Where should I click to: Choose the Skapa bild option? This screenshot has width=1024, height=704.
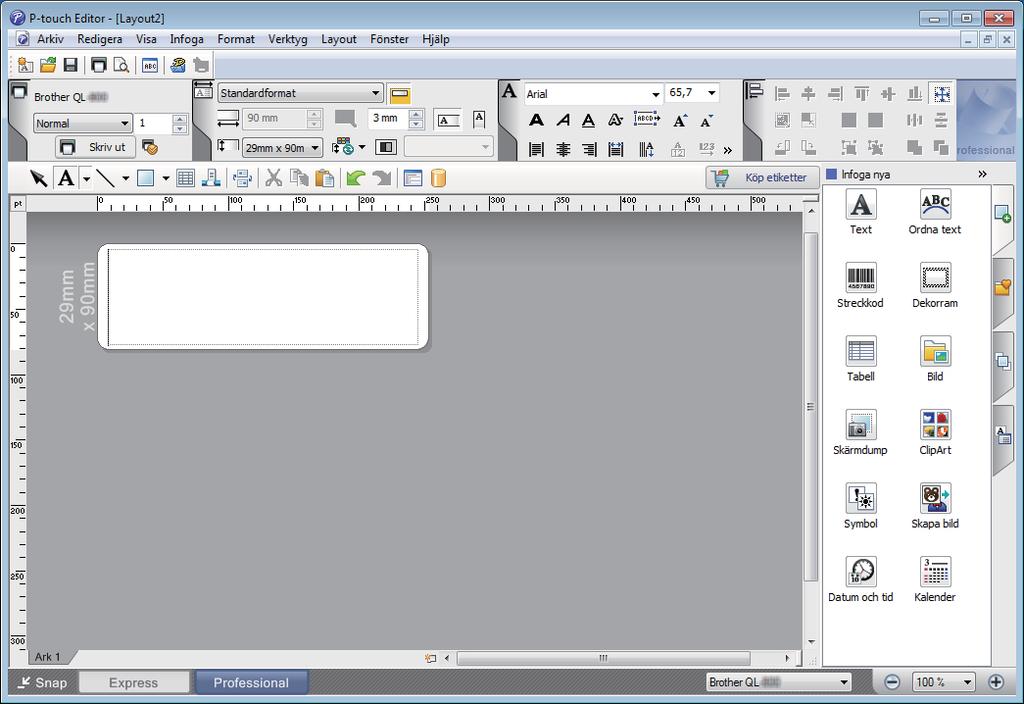[x=935, y=506]
